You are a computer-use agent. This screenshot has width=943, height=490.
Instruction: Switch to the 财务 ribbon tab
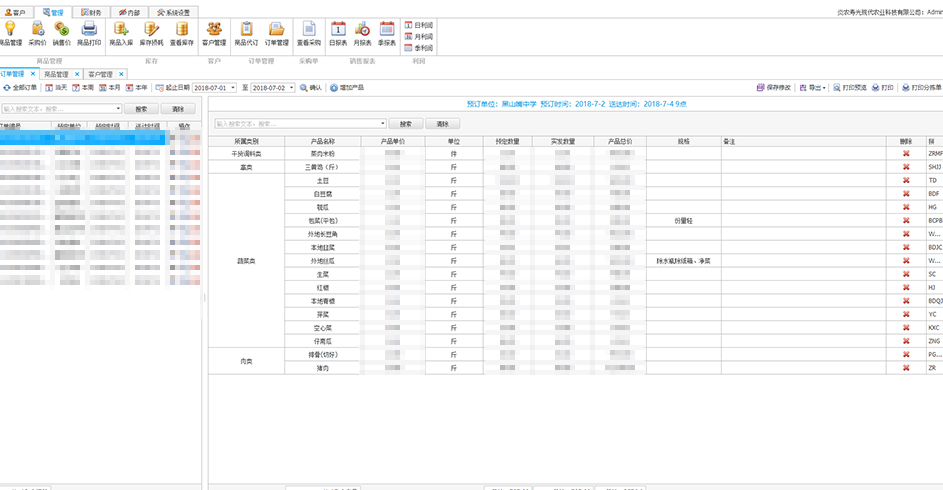[x=90, y=11]
